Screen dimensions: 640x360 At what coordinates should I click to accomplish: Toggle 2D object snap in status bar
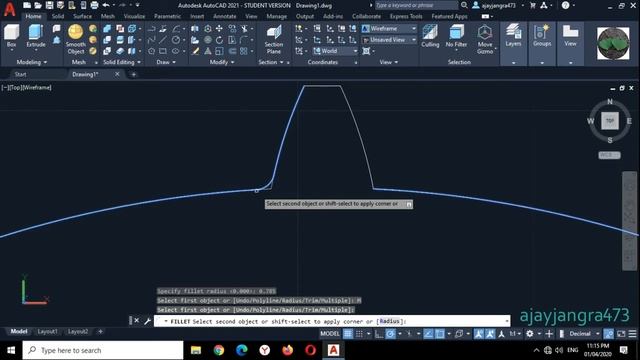[440, 334]
